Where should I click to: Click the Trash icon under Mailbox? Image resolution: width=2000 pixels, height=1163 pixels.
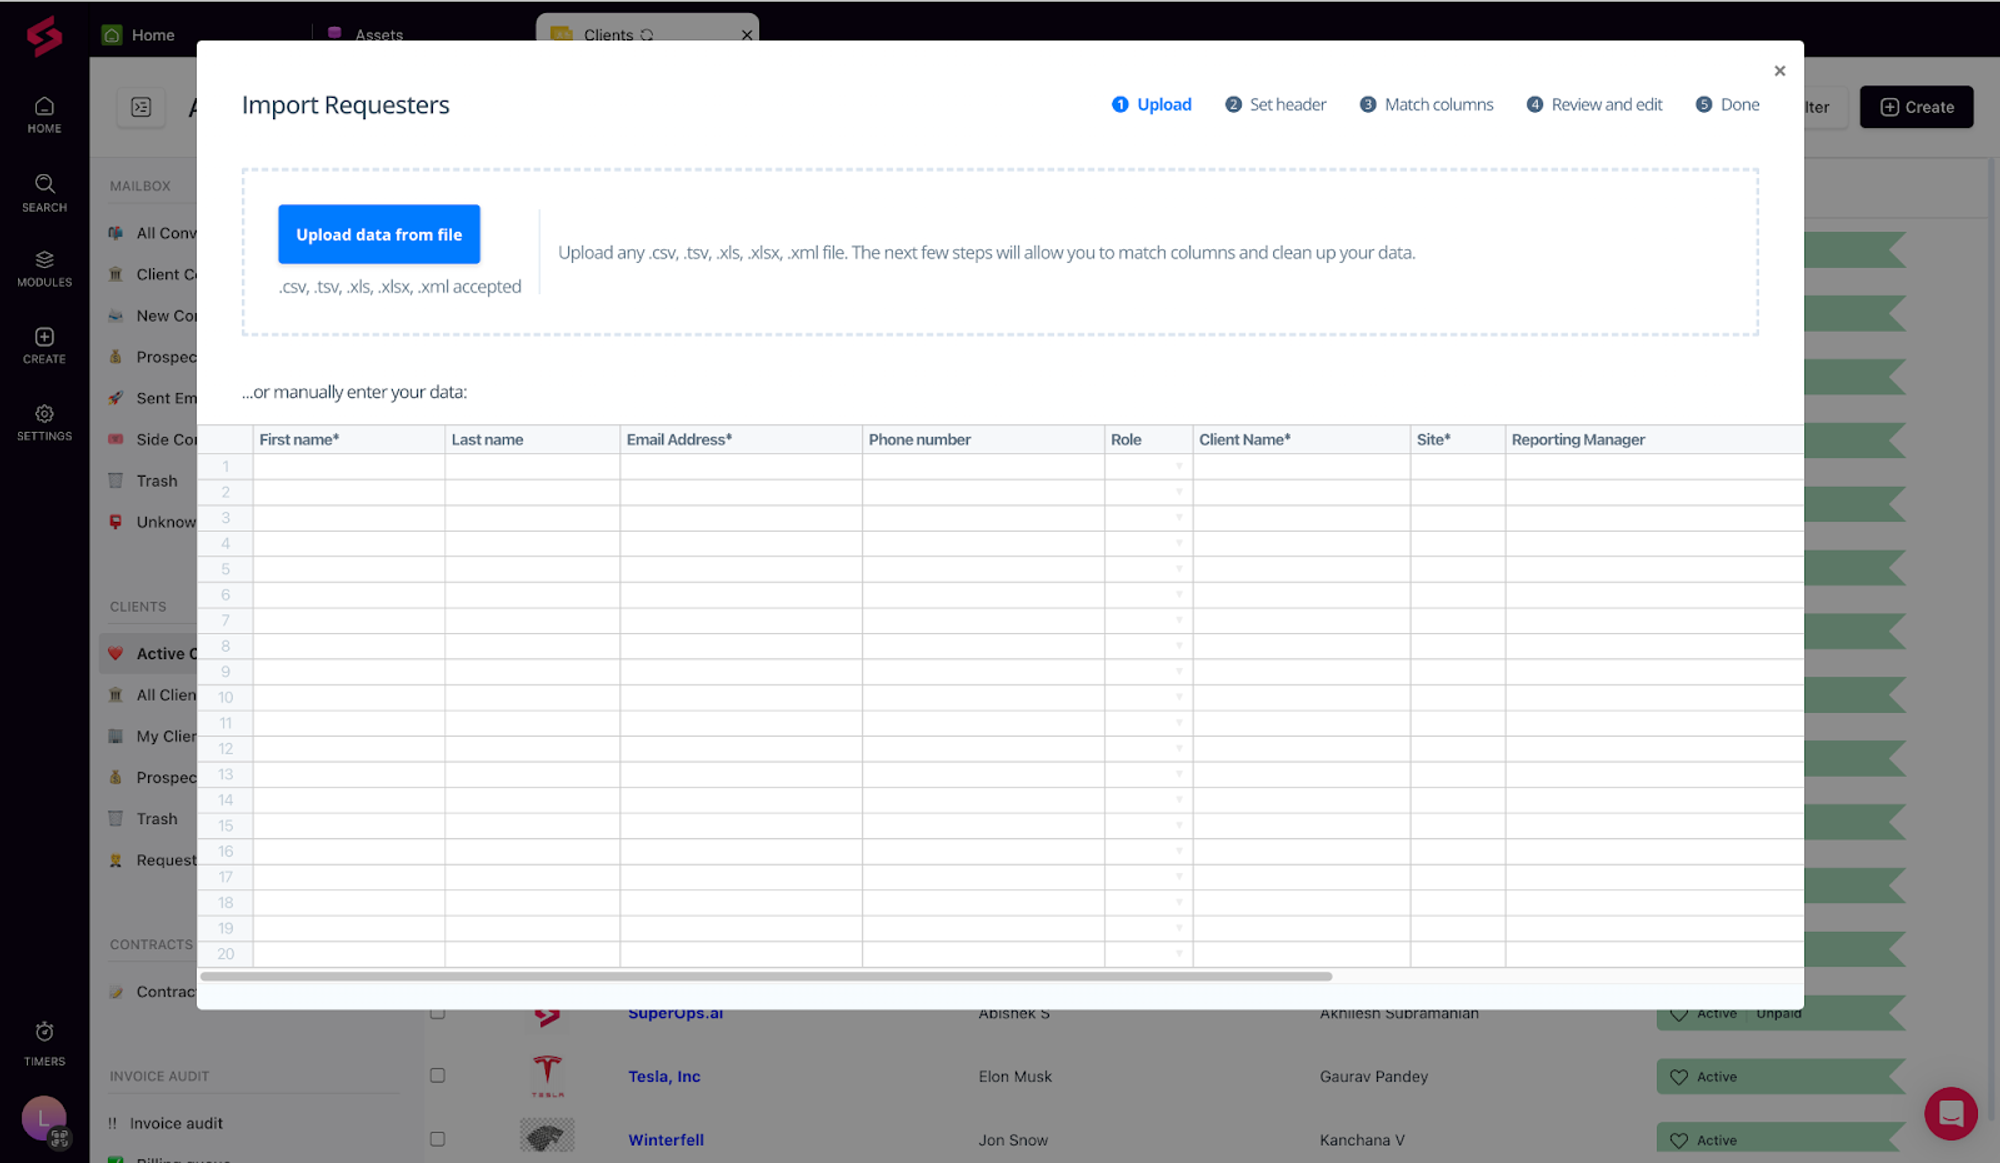pyautogui.click(x=116, y=481)
